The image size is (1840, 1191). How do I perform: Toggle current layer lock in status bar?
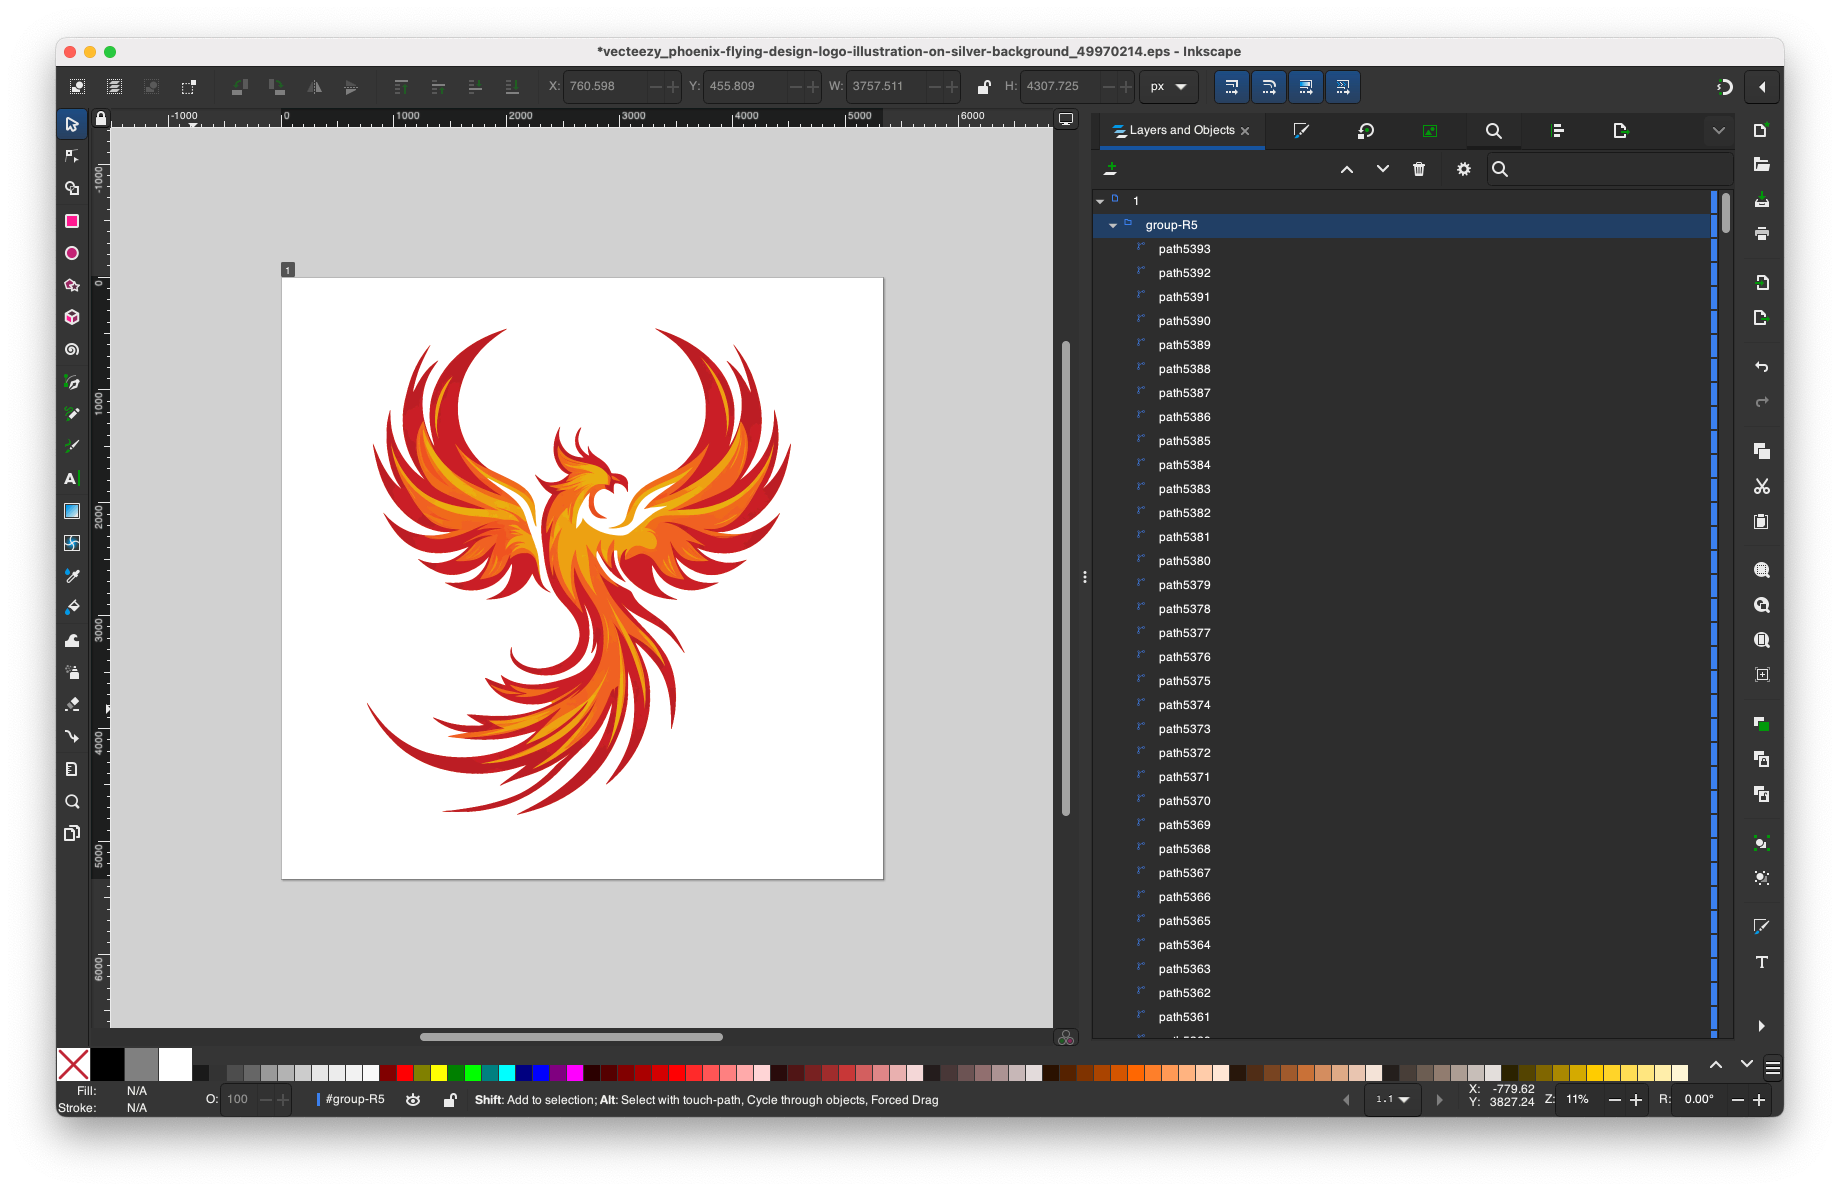(450, 1100)
